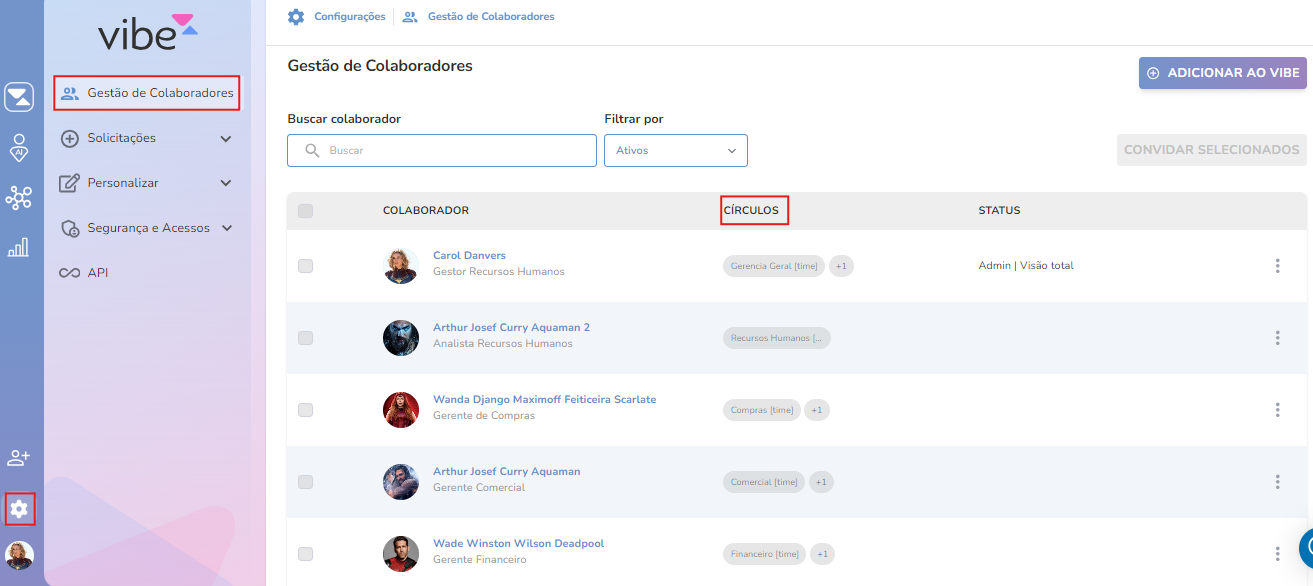Click CONVIDAR SELECIONADOS button
Image resolution: width=1313 pixels, height=586 pixels.
tap(1212, 150)
